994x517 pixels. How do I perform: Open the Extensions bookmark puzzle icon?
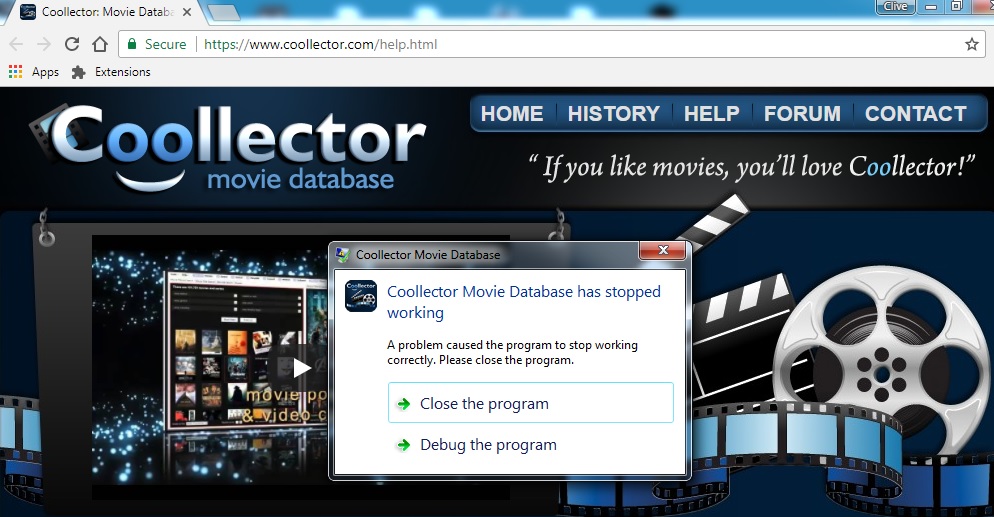pyautogui.click(x=79, y=72)
